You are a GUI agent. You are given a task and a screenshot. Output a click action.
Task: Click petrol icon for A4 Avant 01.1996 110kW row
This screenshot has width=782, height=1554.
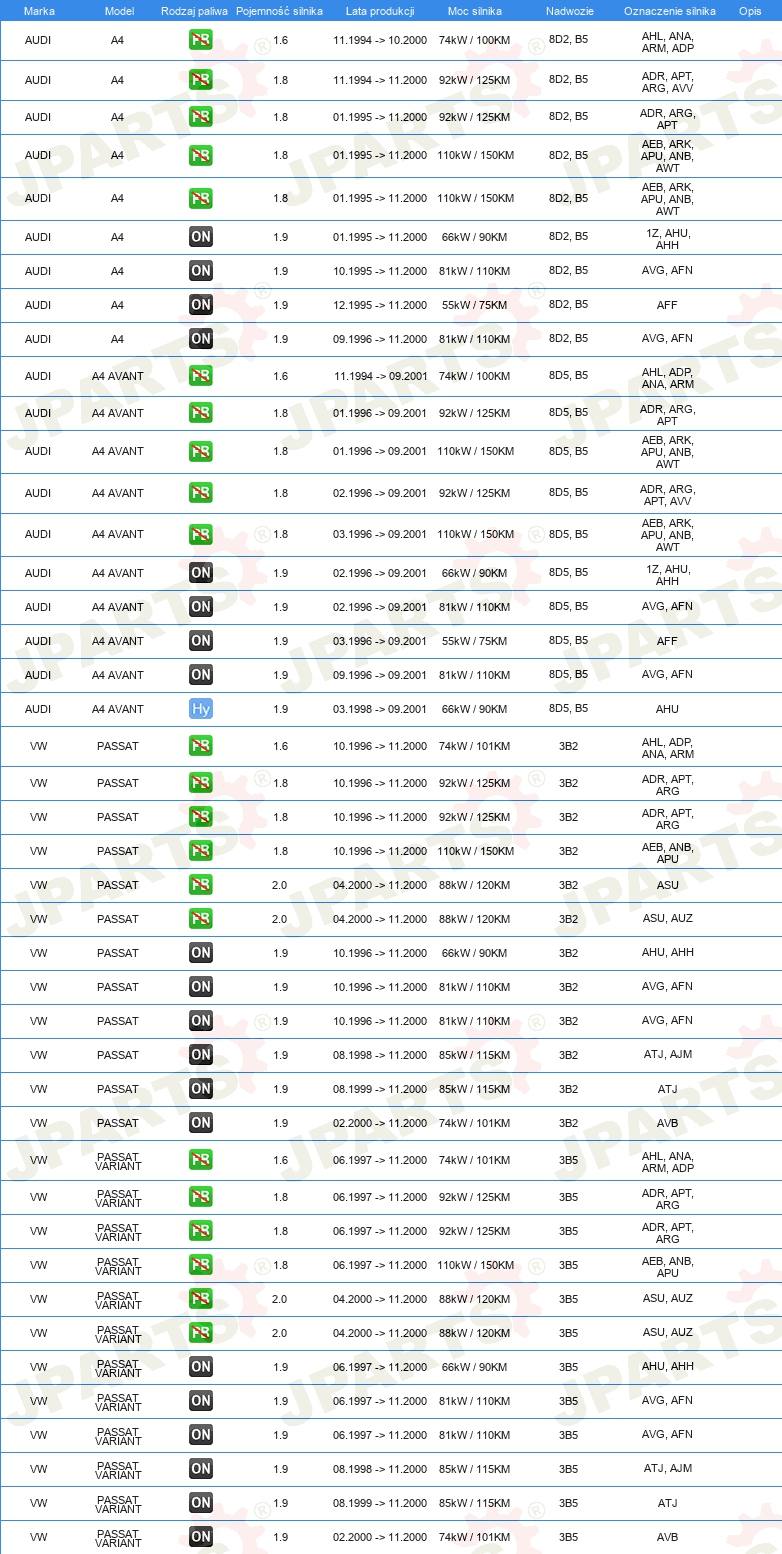(x=200, y=451)
